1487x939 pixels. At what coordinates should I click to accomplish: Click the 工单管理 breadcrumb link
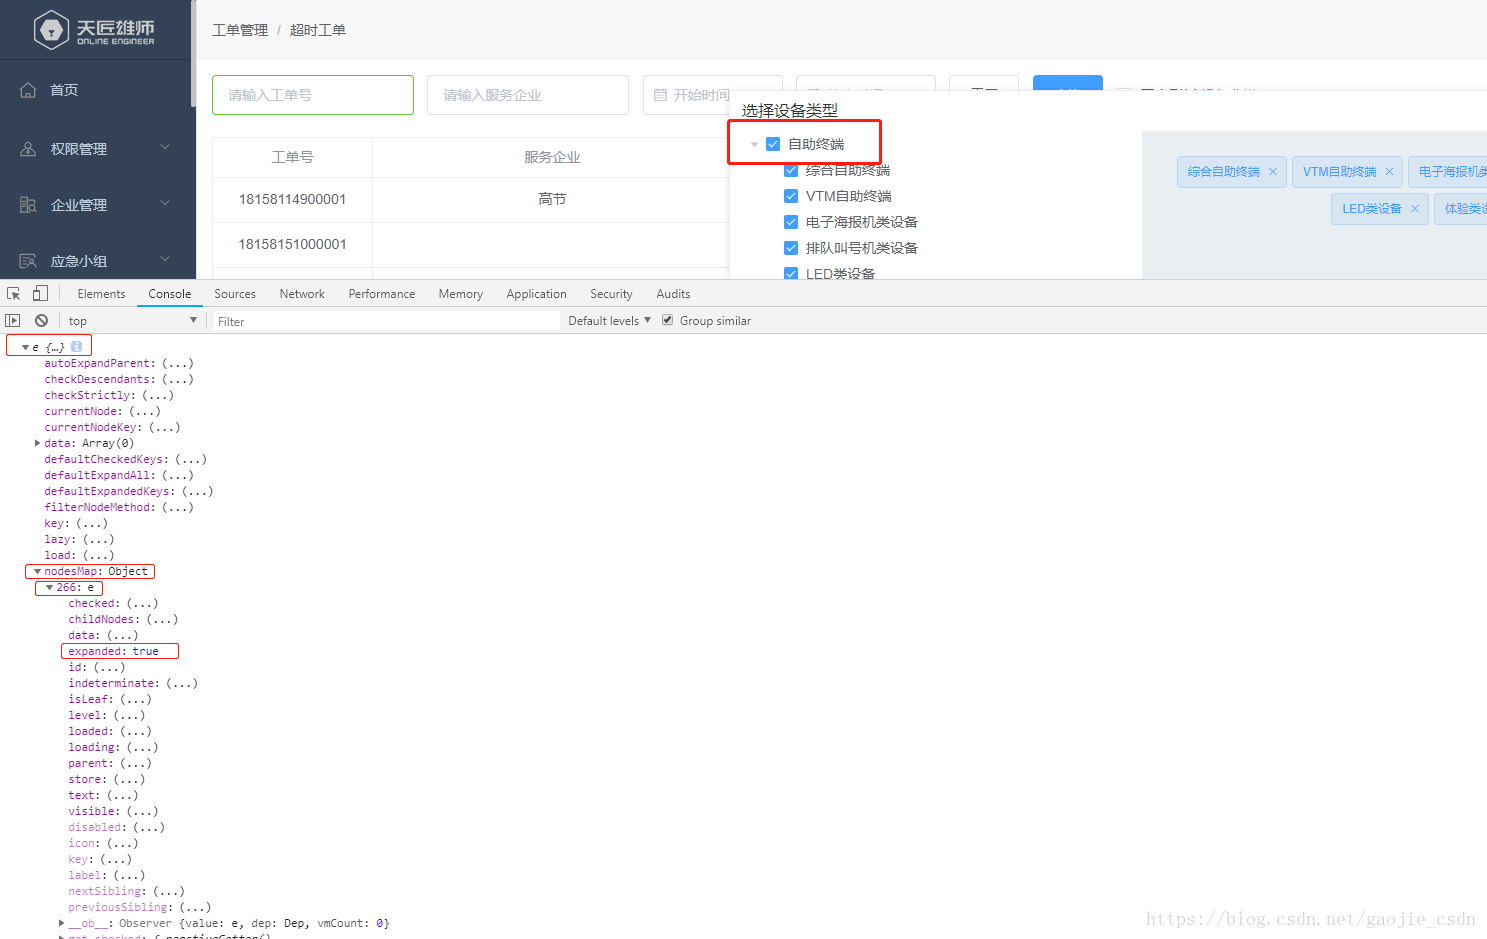(x=240, y=30)
